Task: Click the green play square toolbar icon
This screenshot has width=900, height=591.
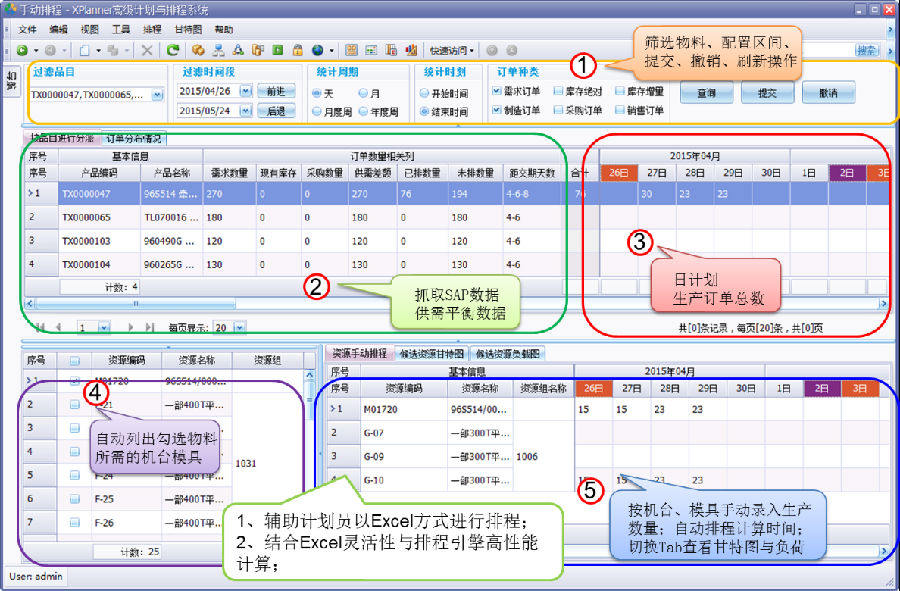Action: pos(277,49)
